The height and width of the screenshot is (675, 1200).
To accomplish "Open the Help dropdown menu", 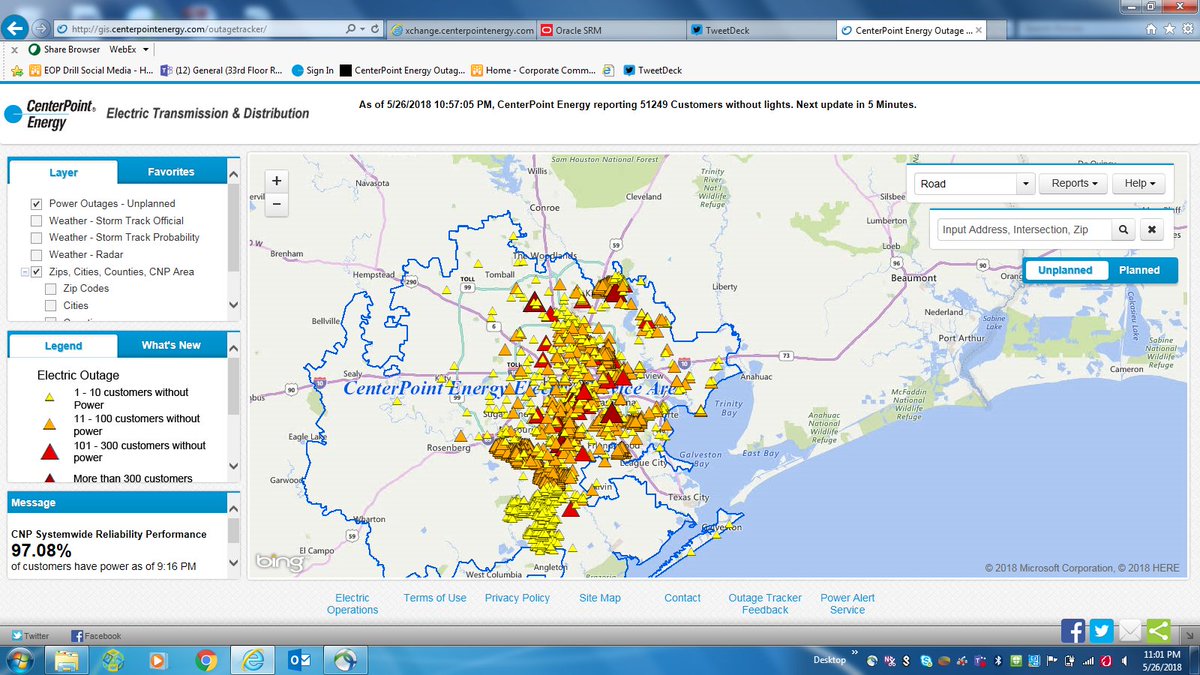I will (x=1140, y=184).
